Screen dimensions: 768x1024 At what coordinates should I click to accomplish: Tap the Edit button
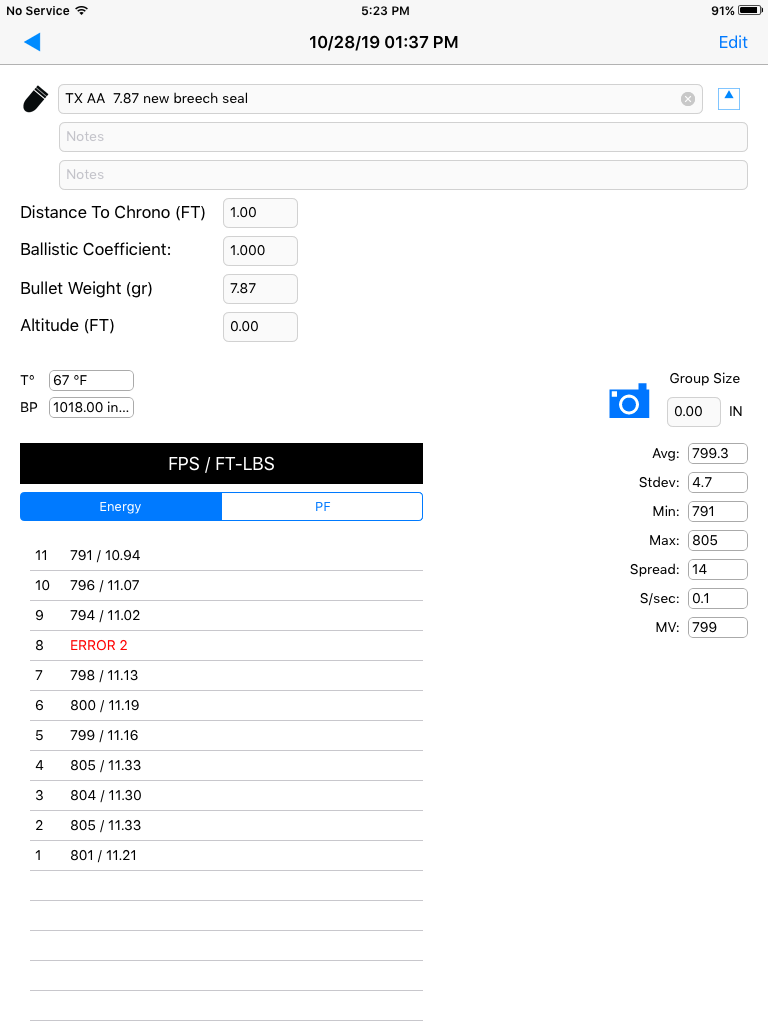pyautogui.click(x=733, y=42)
